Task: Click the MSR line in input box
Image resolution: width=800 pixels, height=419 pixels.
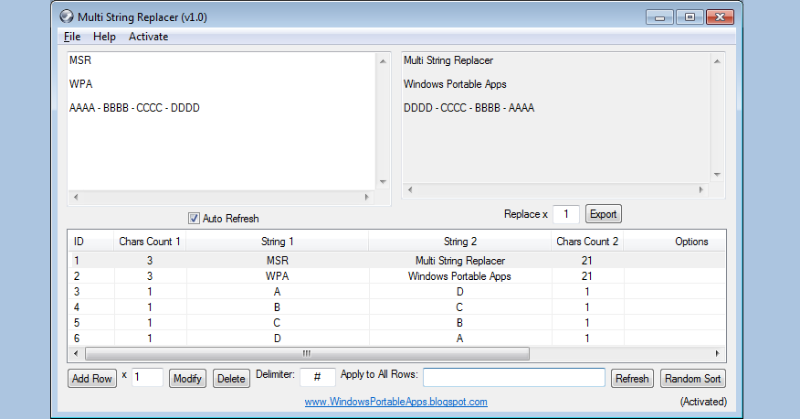Action: 80,60
